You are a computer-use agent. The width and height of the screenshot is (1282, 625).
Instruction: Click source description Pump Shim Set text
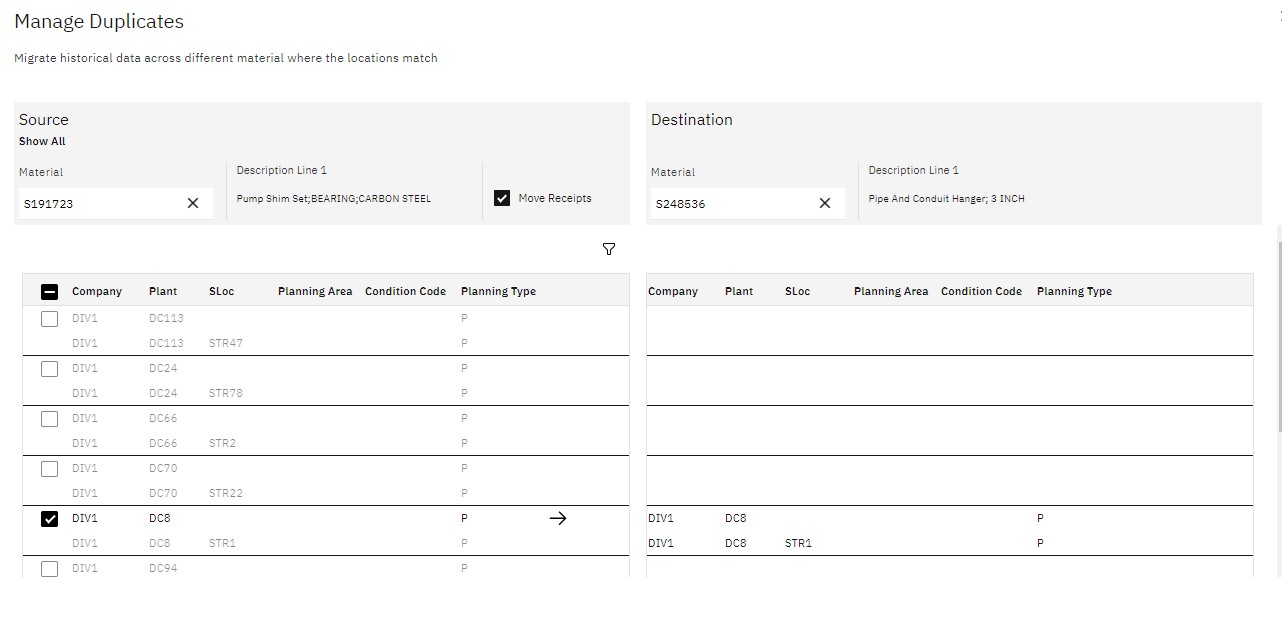coord(334,198)
